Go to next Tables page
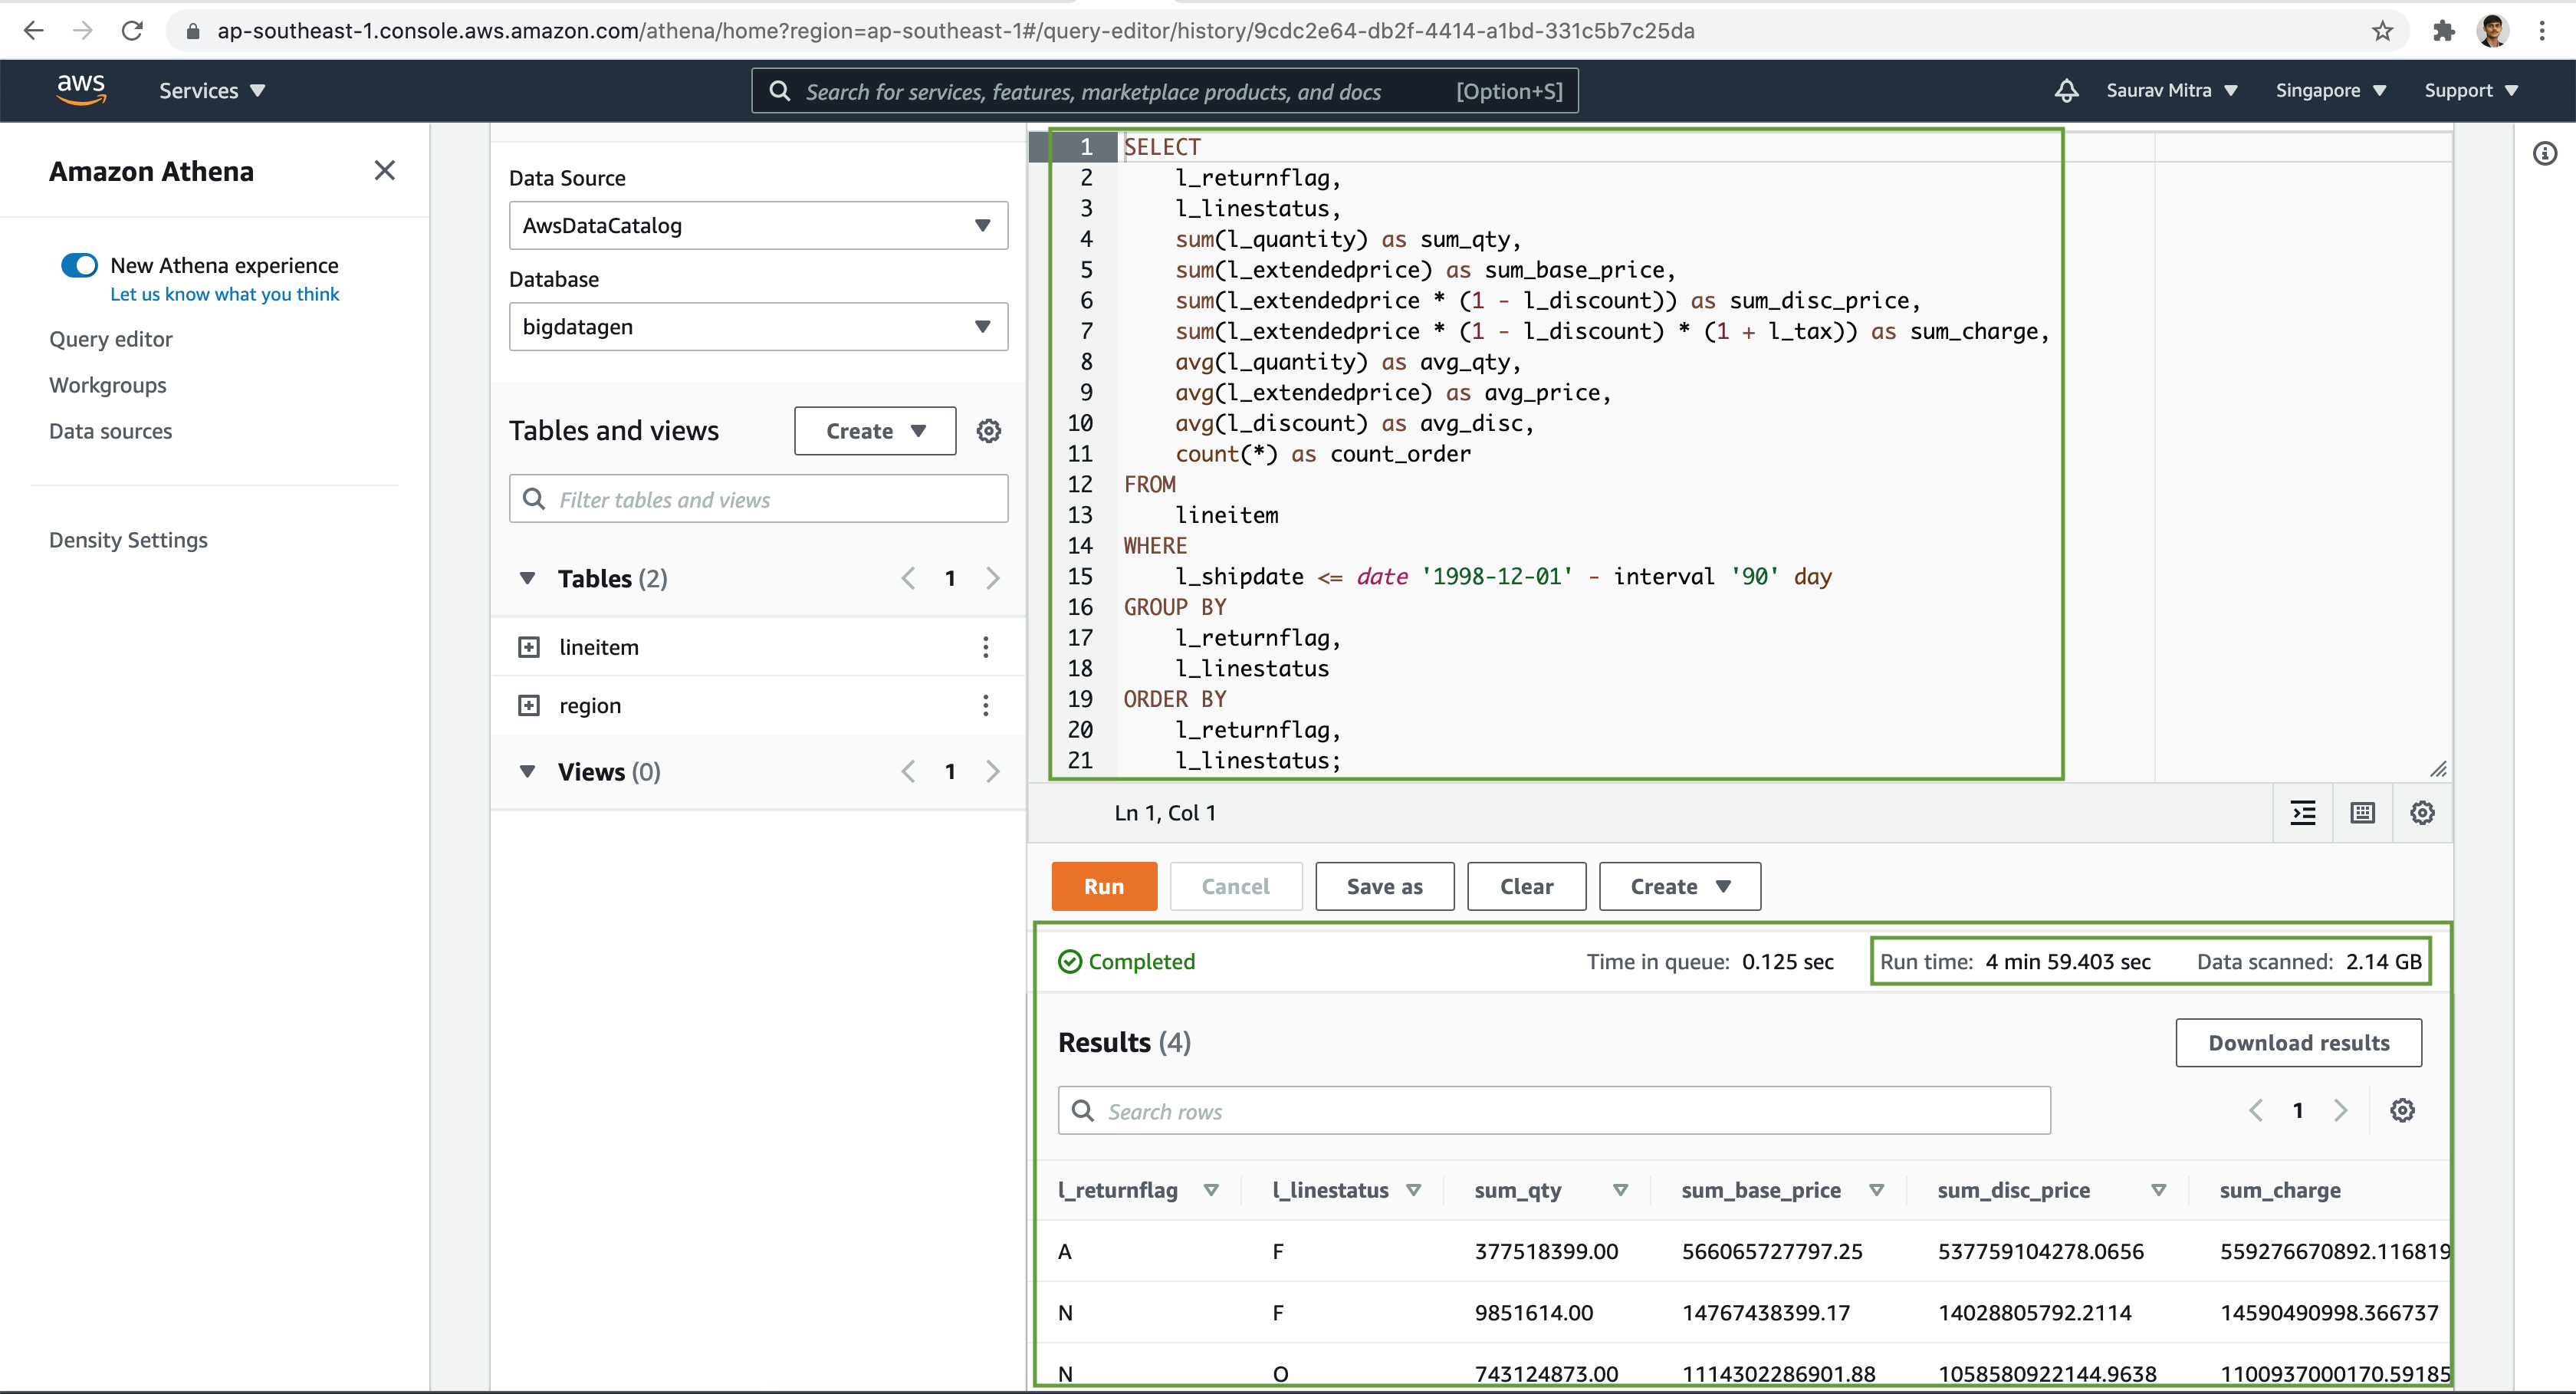The image size is (2576, 1394). (x=992, y=578)
